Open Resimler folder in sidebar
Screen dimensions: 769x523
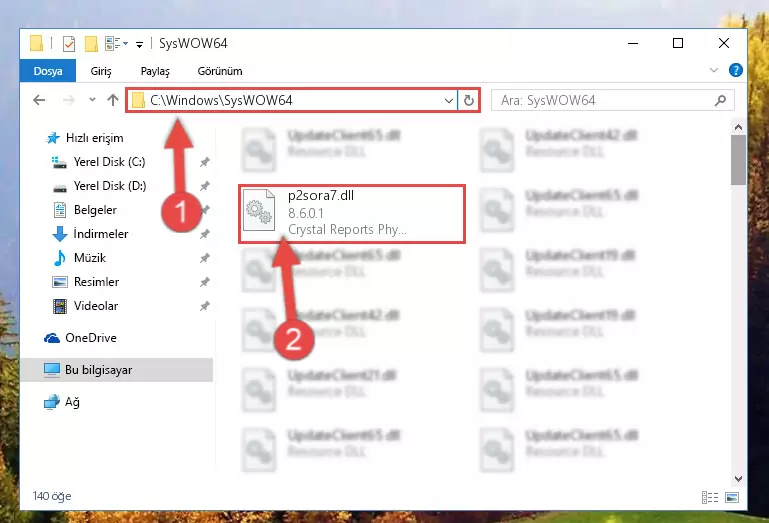click(x=96, y=282)
